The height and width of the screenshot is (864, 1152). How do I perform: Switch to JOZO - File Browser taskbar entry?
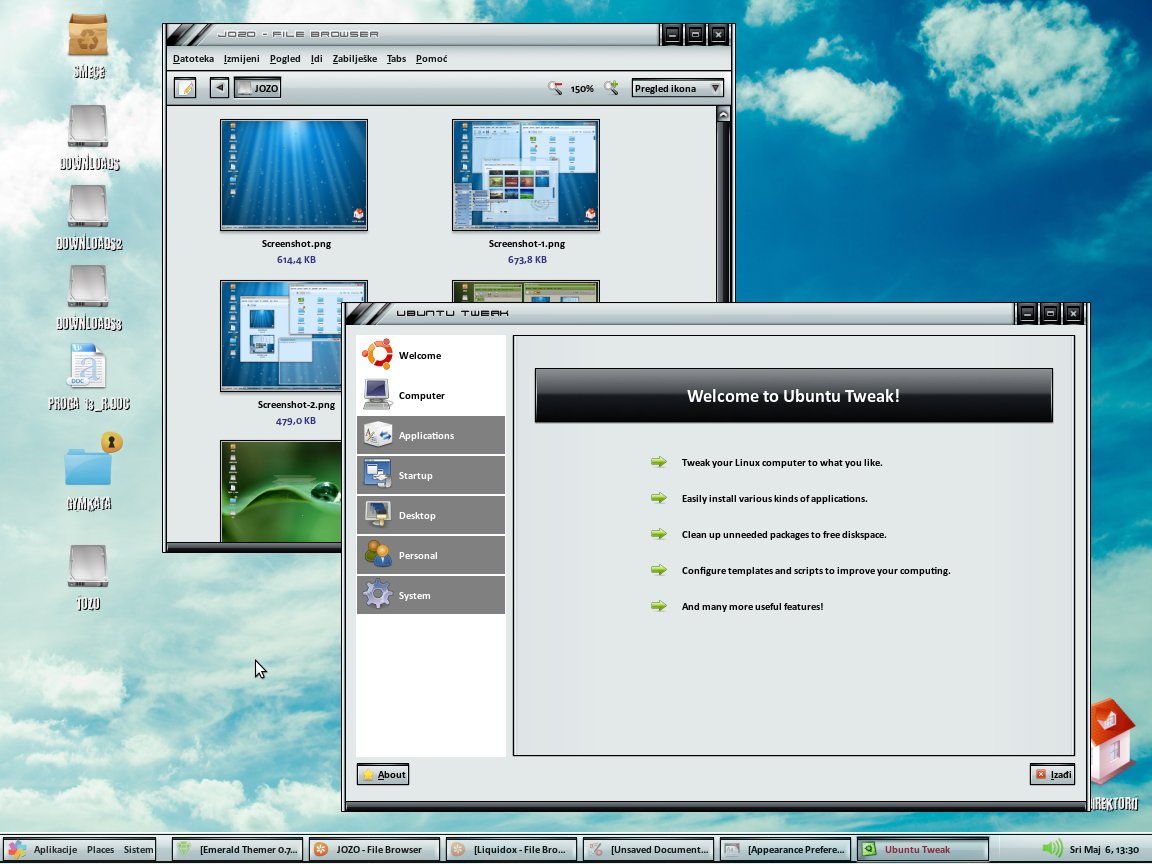pos(374,849)
